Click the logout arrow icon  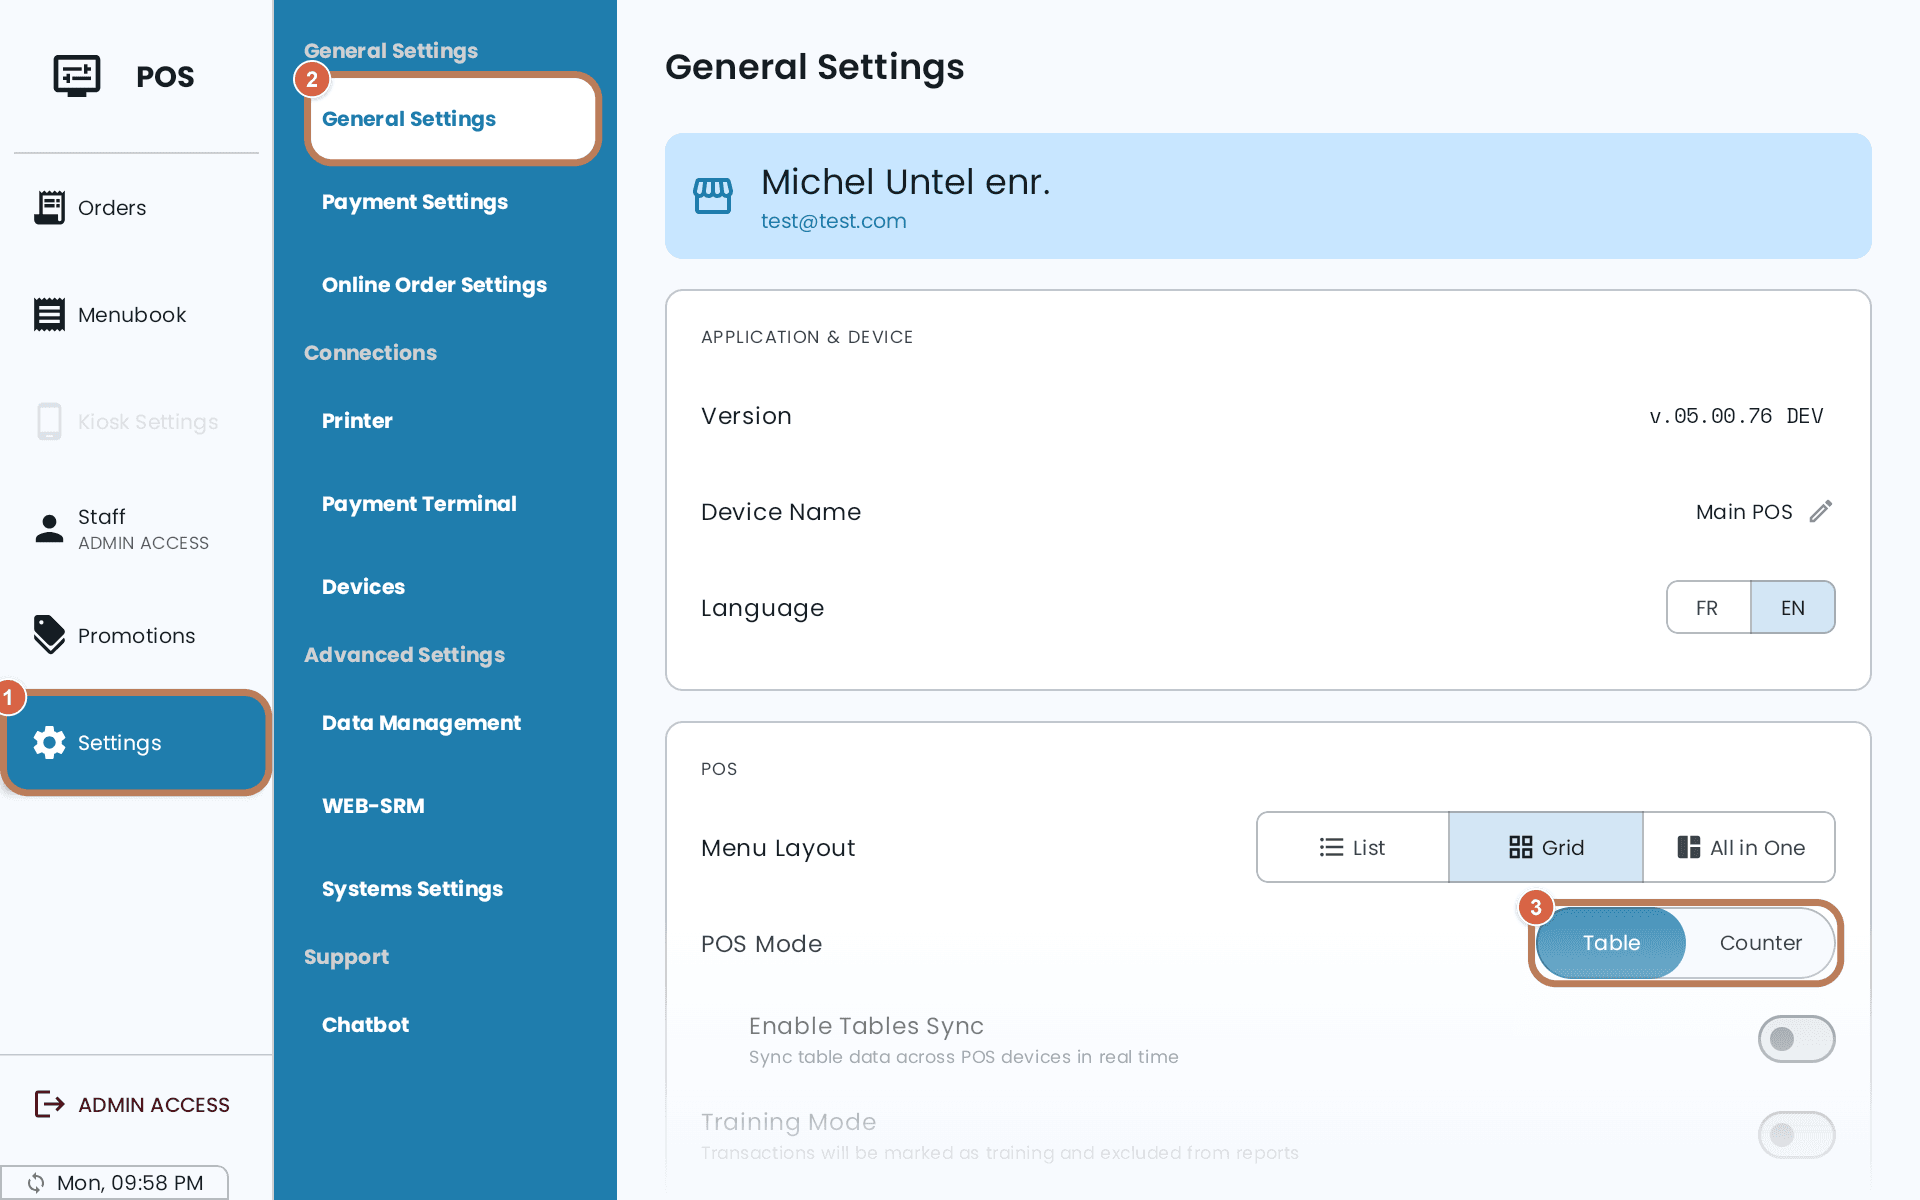click(49, 1104)
